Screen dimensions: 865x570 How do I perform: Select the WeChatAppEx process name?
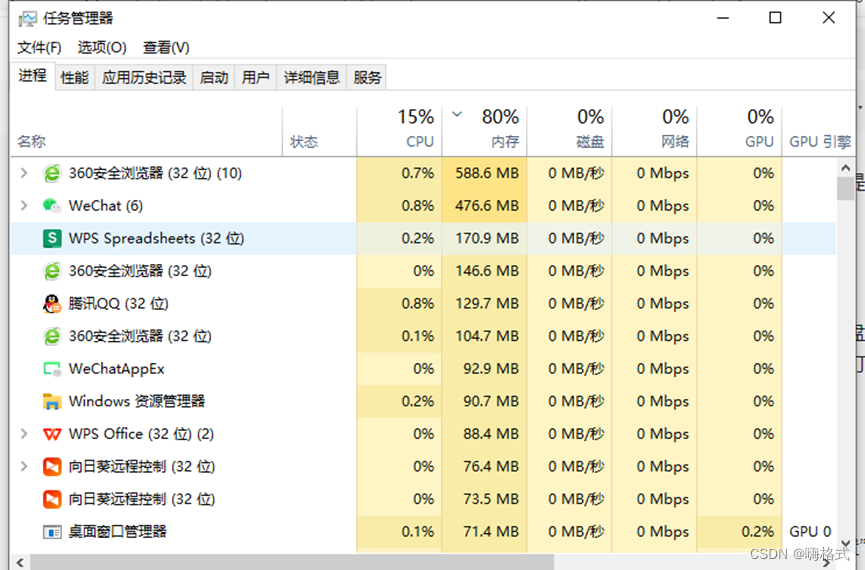click(116, 369)
